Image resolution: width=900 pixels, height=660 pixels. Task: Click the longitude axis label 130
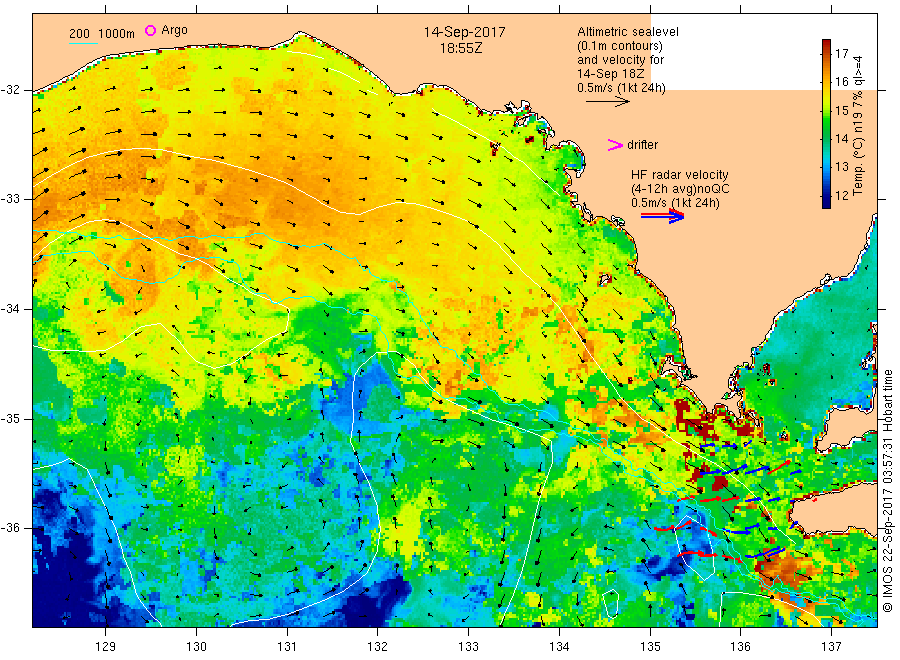(196, 647)
